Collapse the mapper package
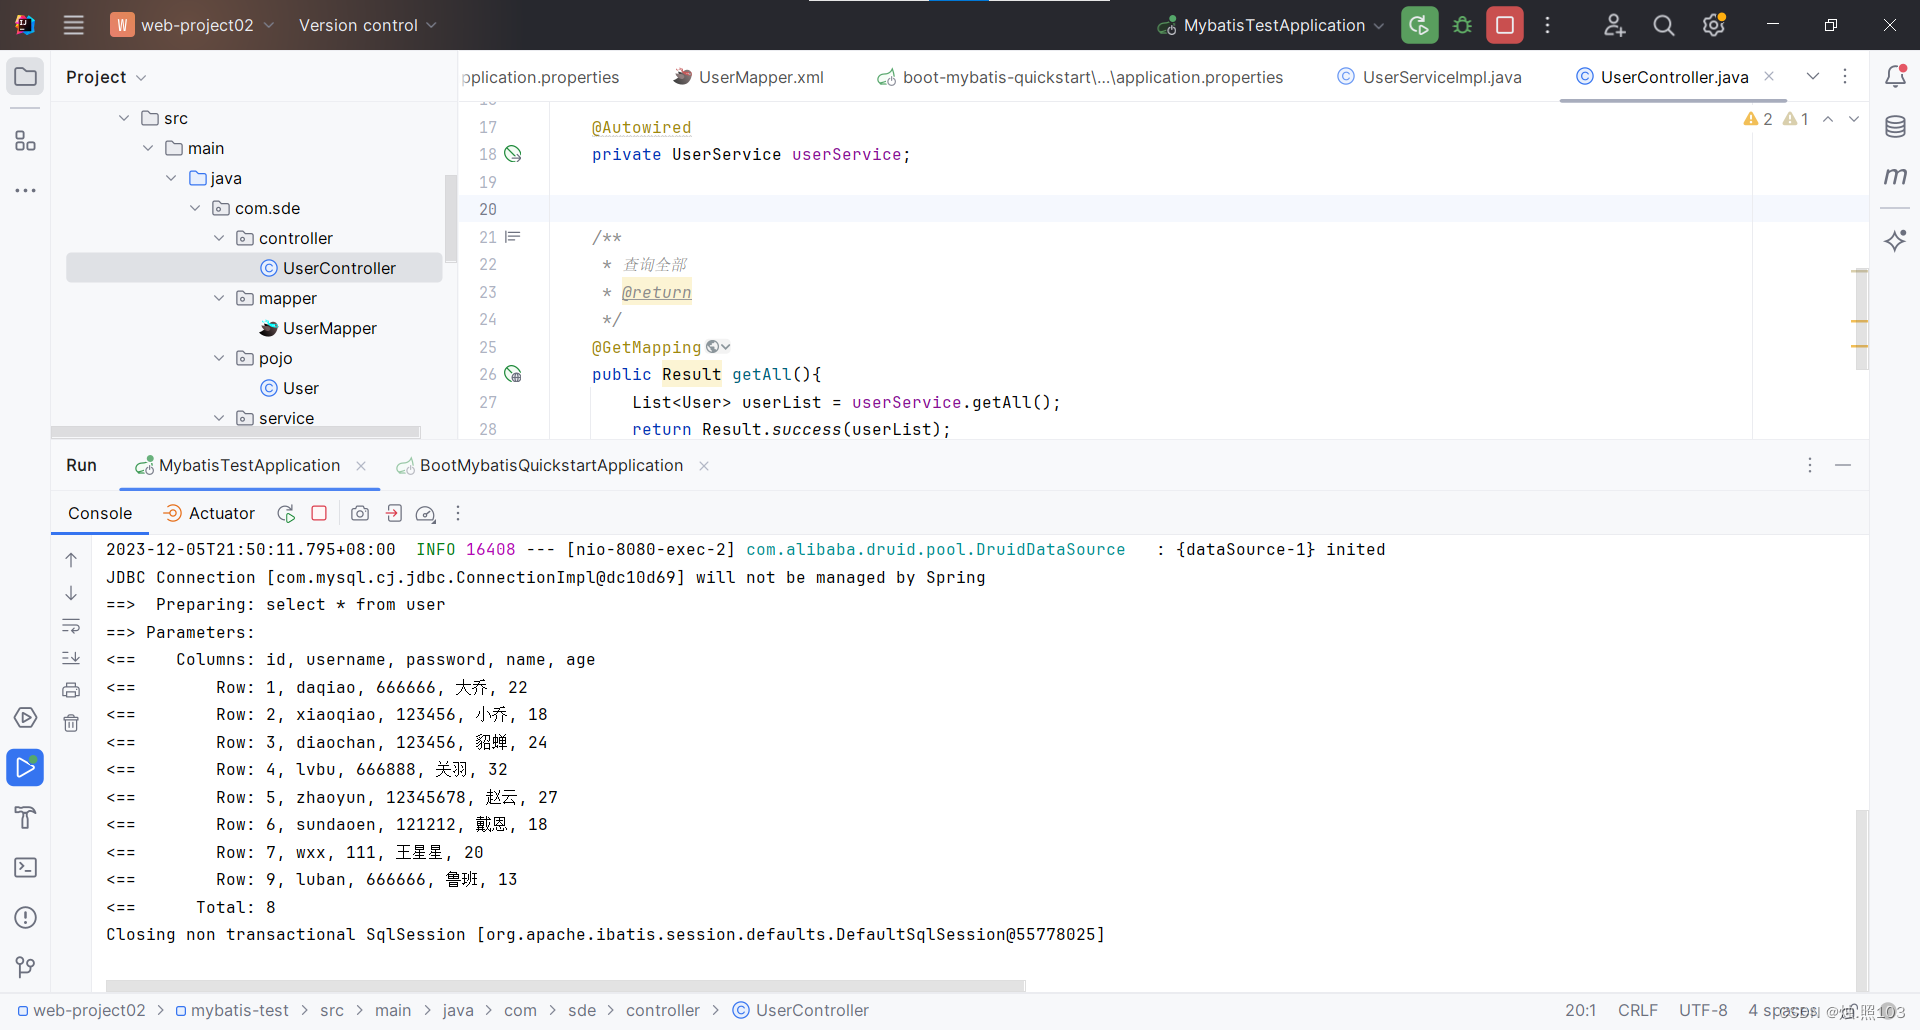1920x1030 pixels. click(x=219, y=298)
